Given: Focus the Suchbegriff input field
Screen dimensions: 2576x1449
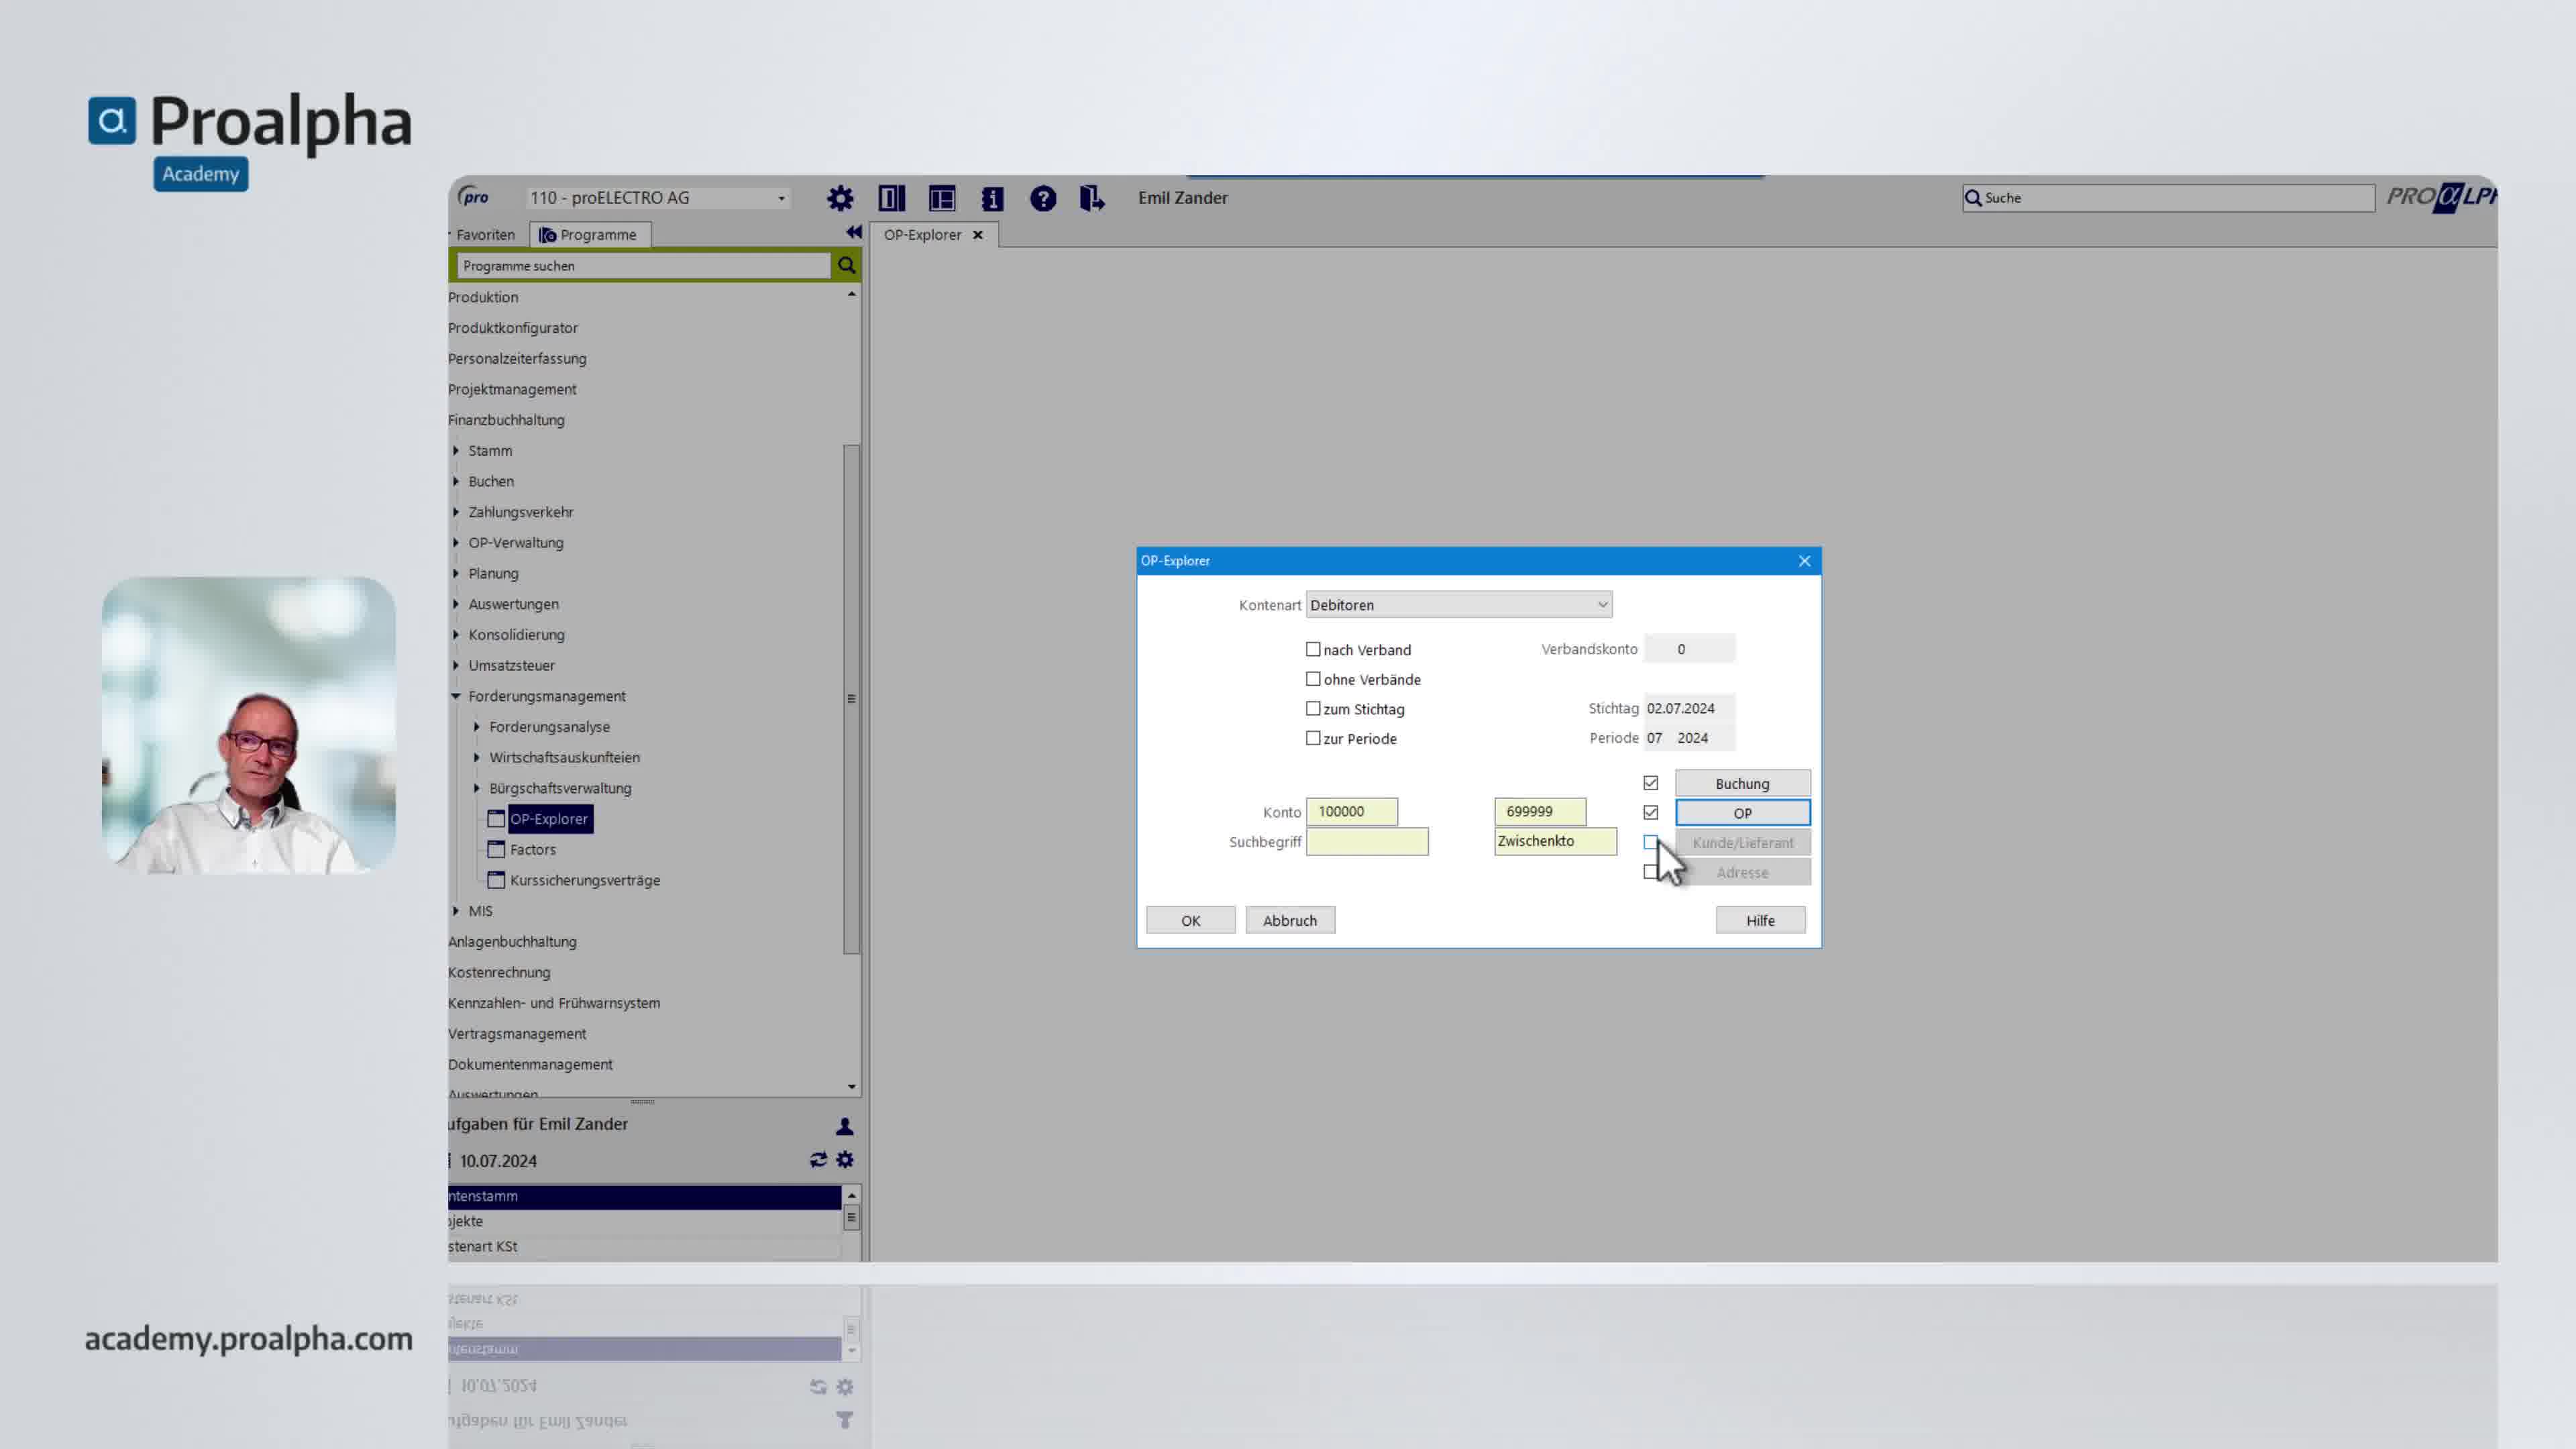Looking at the screenshot, I should pyautogui.click(x=1367, y=842).
